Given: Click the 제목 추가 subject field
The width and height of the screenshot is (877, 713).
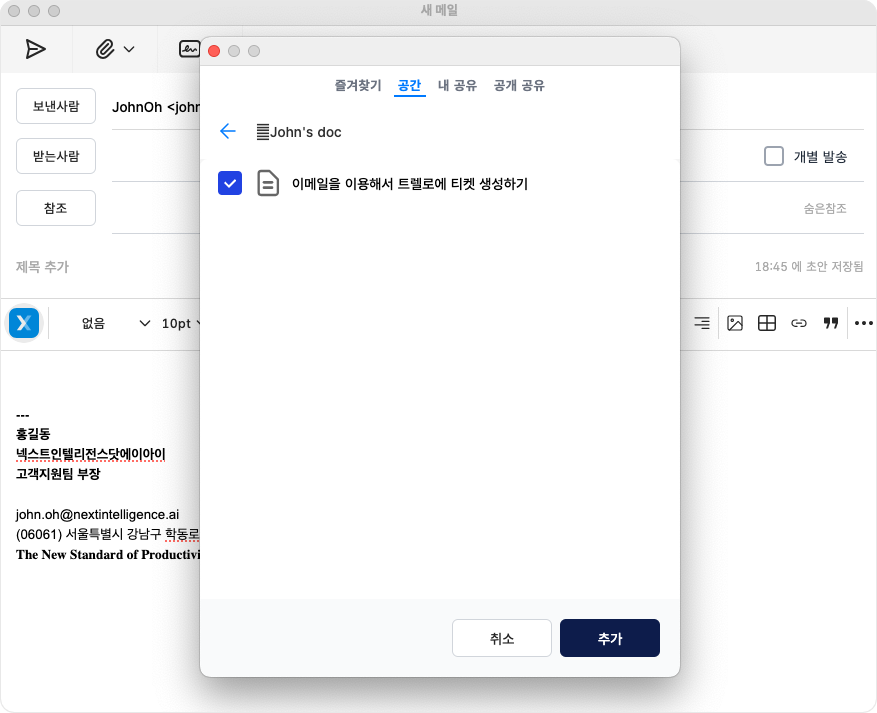Looking at the screenshot, I should (43, 267).
